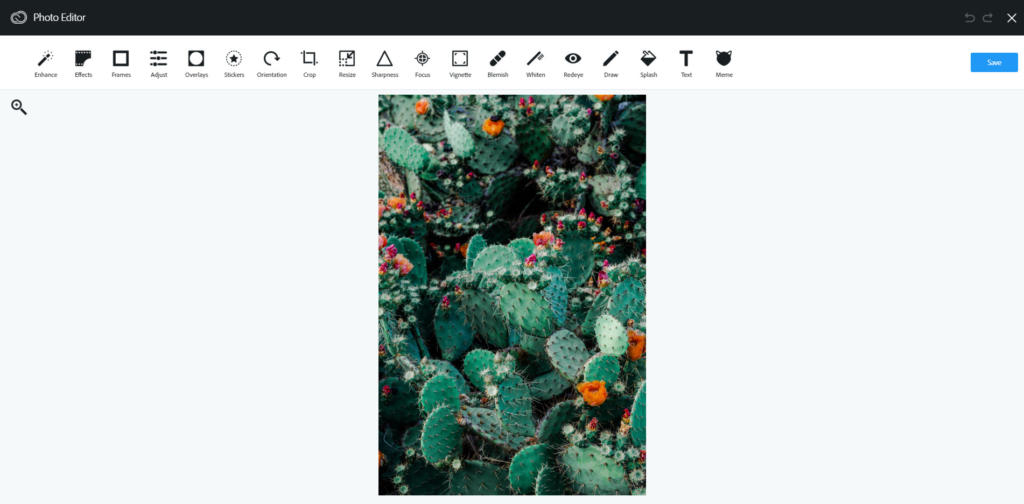Select the Enhance magic wand tool

pos(46,64)
